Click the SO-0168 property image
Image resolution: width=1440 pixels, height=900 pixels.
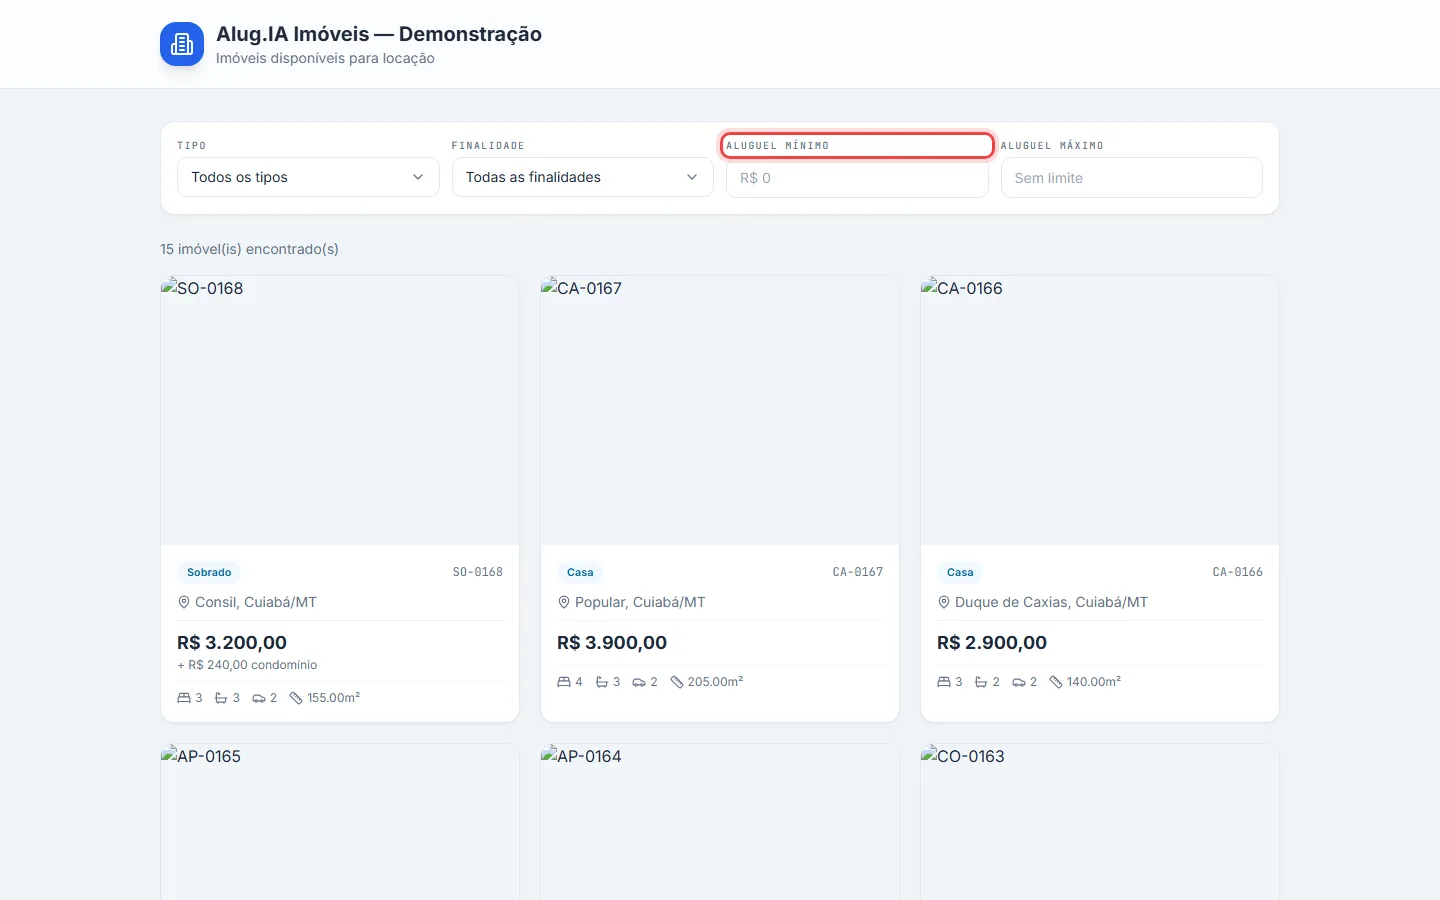[x=340, y=410]
